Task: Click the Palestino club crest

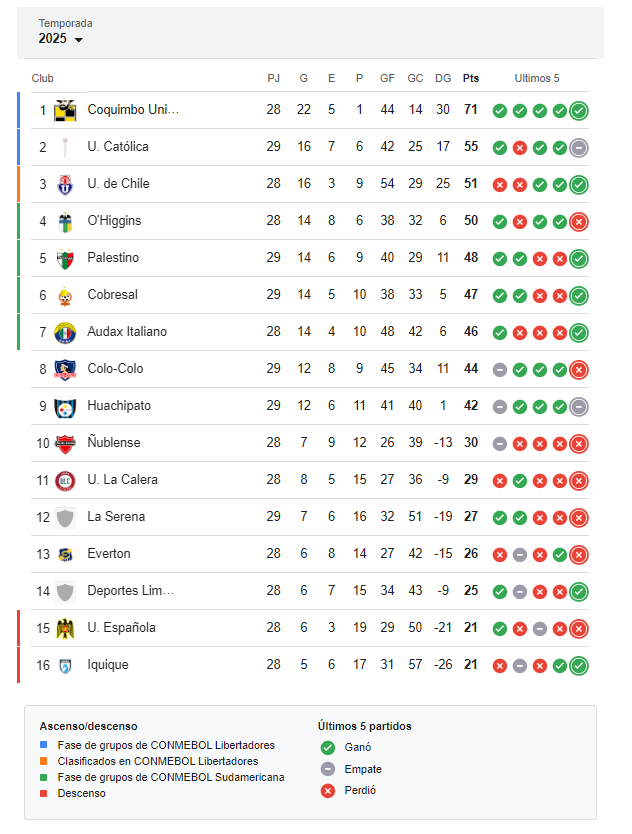Action: pyautogui.click(x=65, y=258)
